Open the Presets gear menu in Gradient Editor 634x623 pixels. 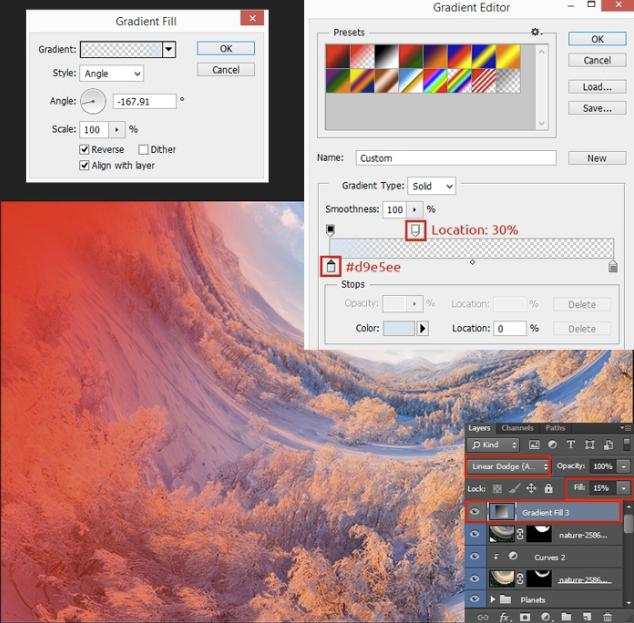click(x=536, y=32)
